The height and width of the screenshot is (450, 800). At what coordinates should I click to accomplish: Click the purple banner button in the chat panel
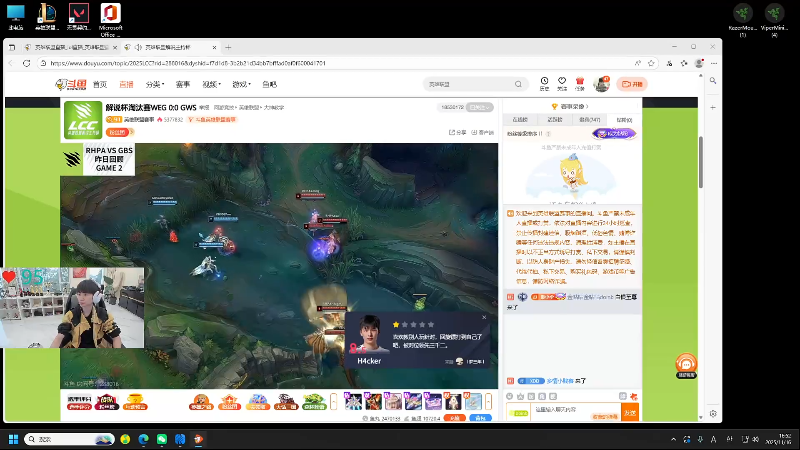614,133
